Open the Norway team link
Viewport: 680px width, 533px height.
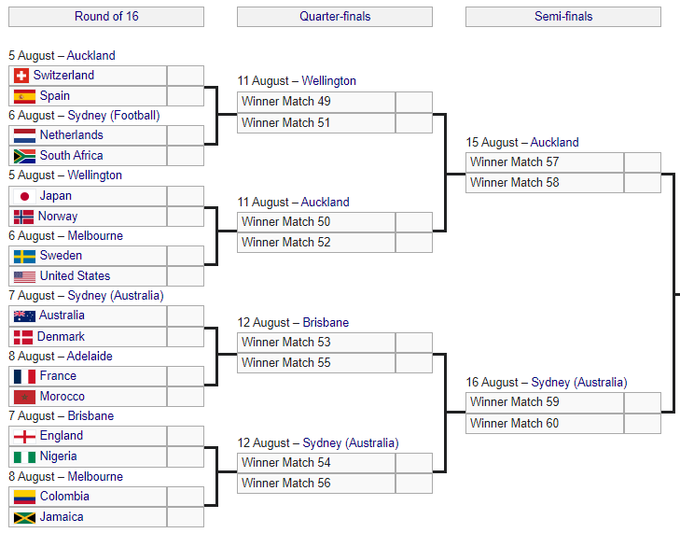[57, 216]
